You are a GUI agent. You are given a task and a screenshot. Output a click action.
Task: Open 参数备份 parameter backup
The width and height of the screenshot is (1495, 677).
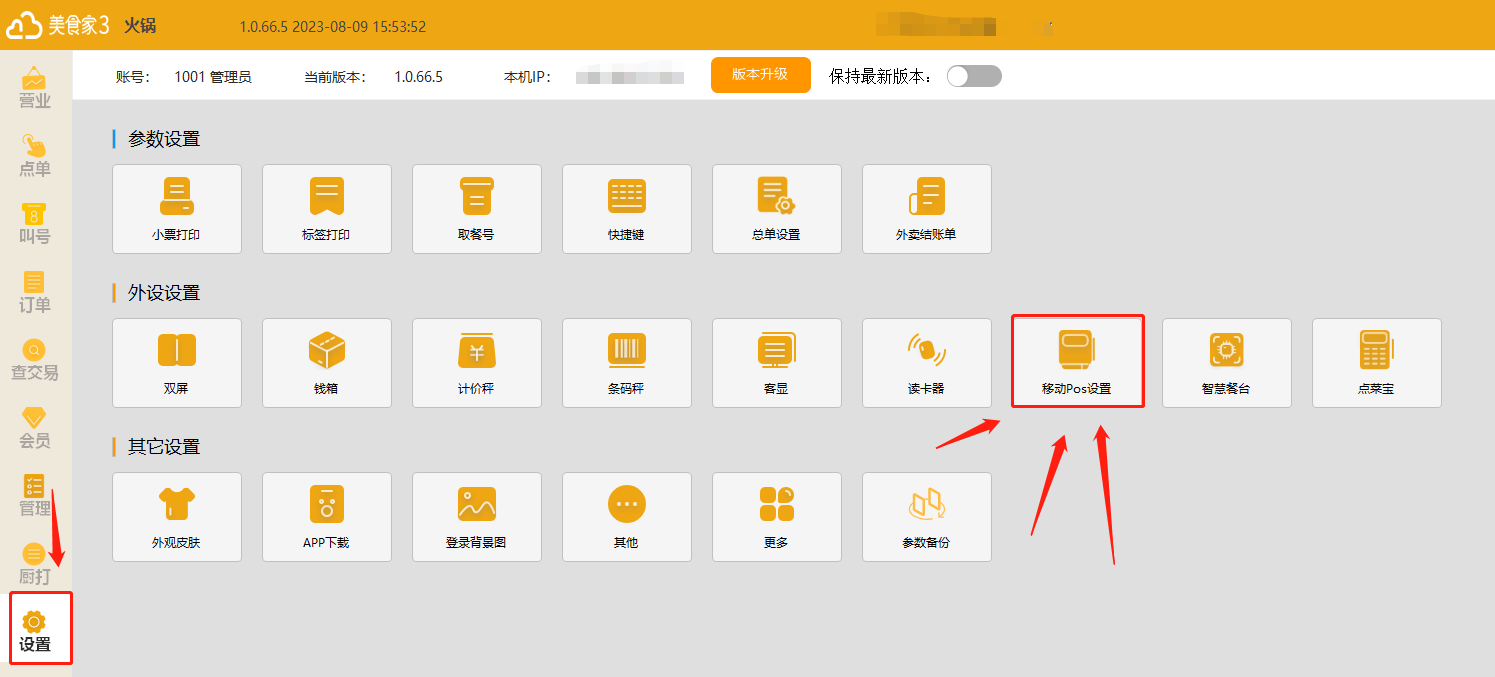click(x=927, y=517)
